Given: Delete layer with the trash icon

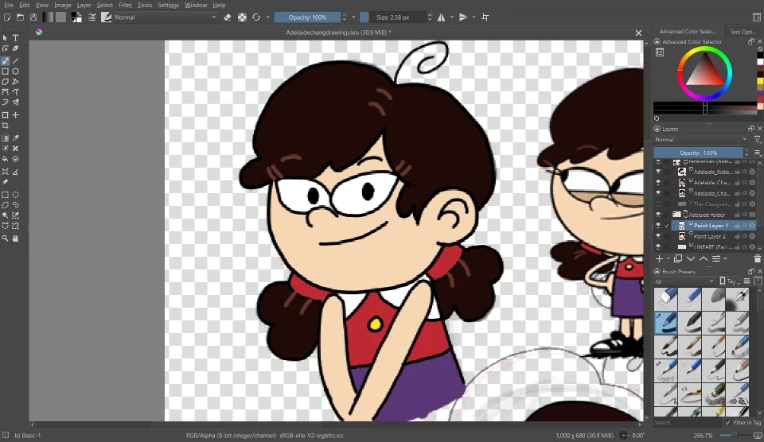Looking at the screenshot, I should 757,259.
